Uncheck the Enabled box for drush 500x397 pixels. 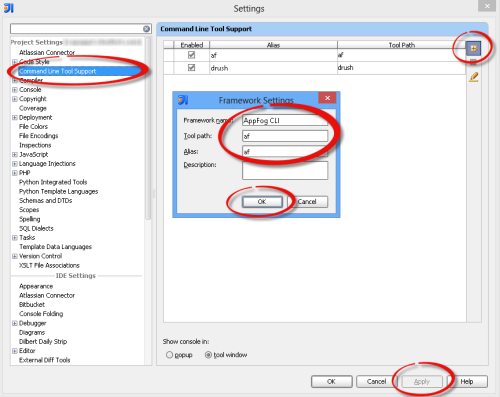tap(191, 68)
